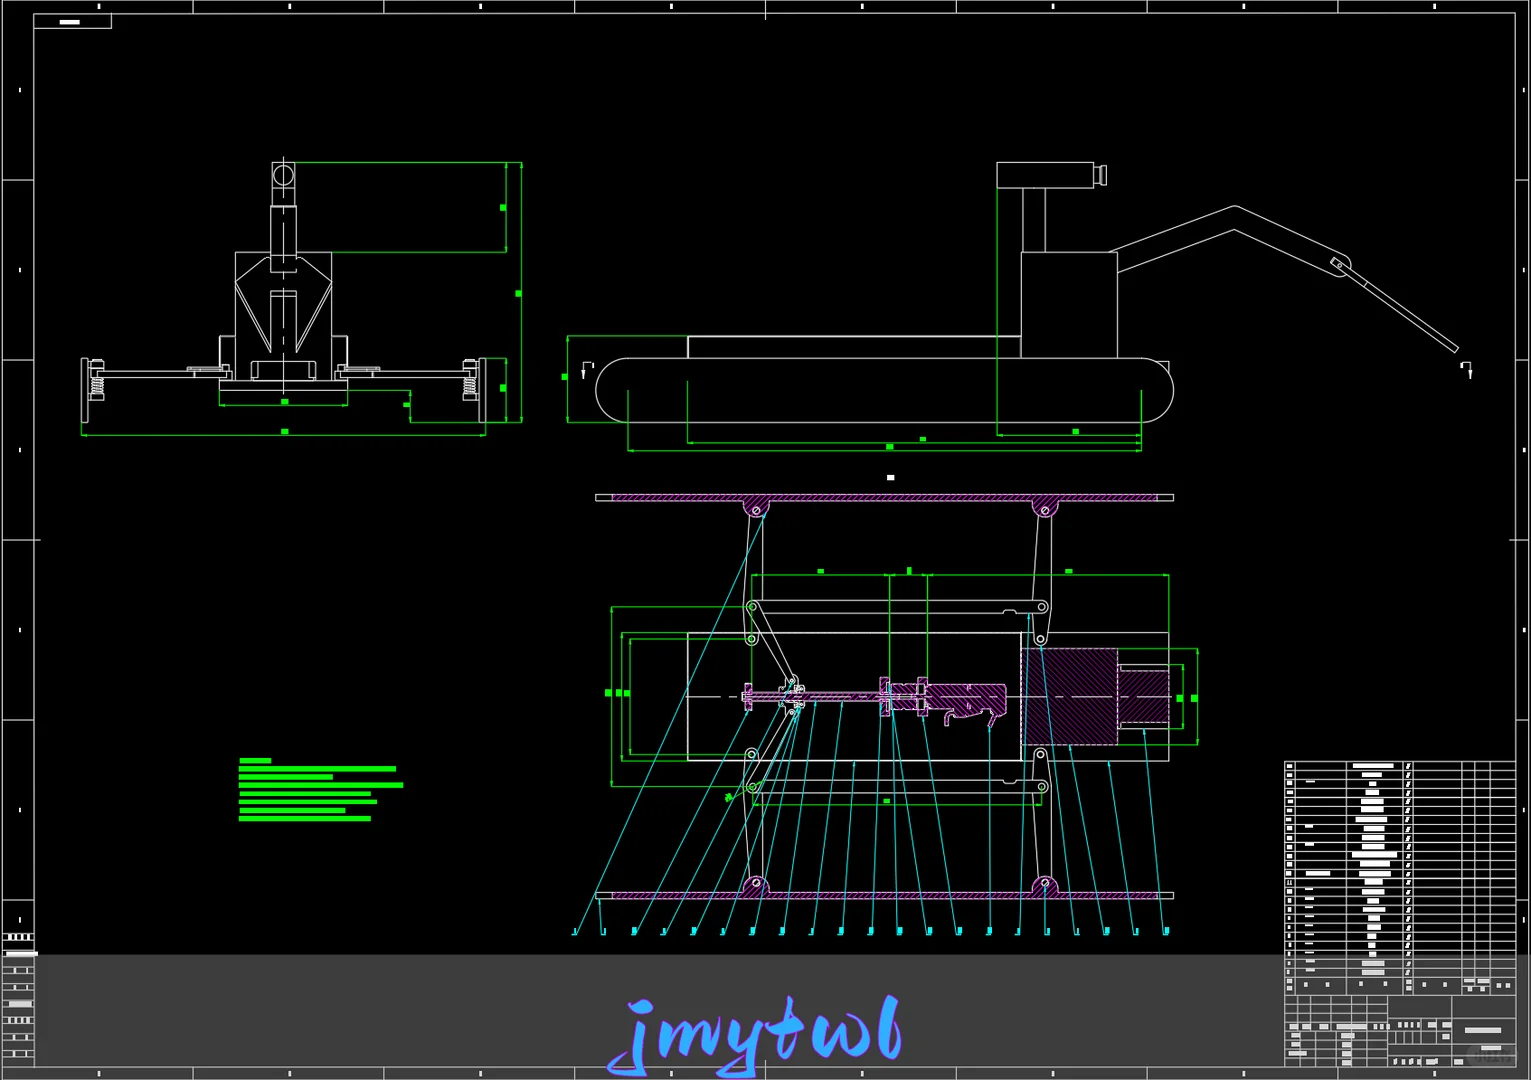Viewport: 1531px width, 1080px height.
Task: Click the small label box in the frame corner
Action: click(x=72, y=21)
